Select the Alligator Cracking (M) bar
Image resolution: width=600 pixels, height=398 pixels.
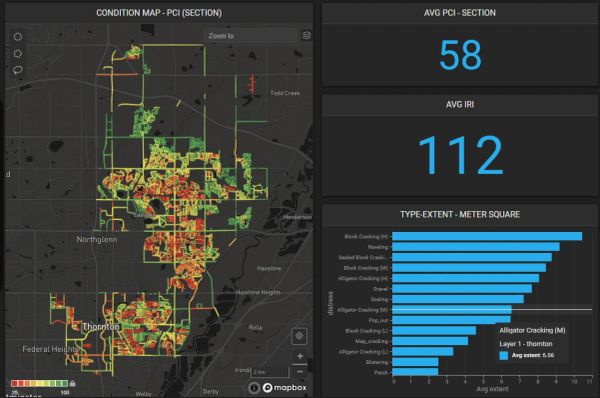(x=452, y=310)
